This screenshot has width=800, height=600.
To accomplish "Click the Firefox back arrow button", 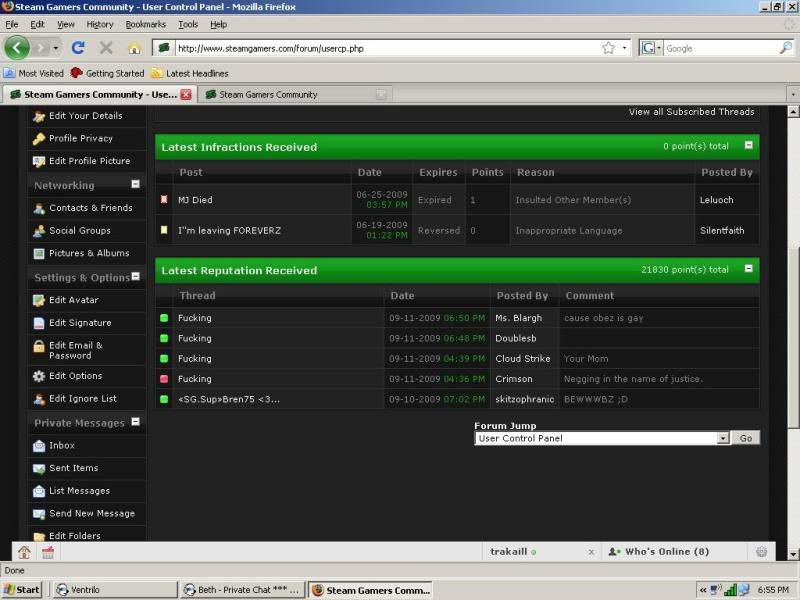I will pos(17,48).
